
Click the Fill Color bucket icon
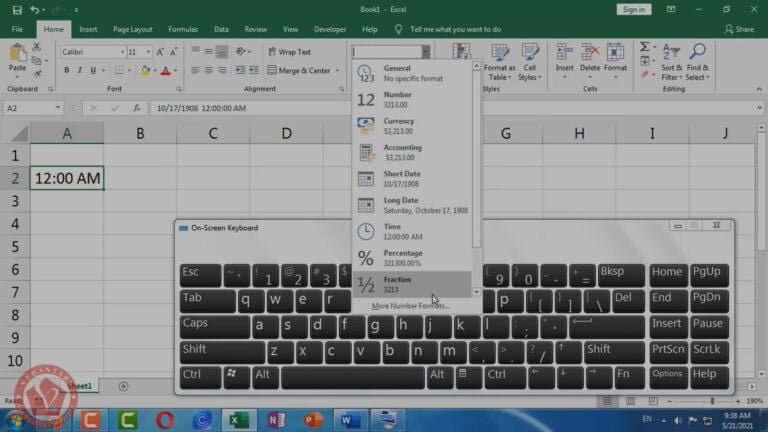point(145,71)
